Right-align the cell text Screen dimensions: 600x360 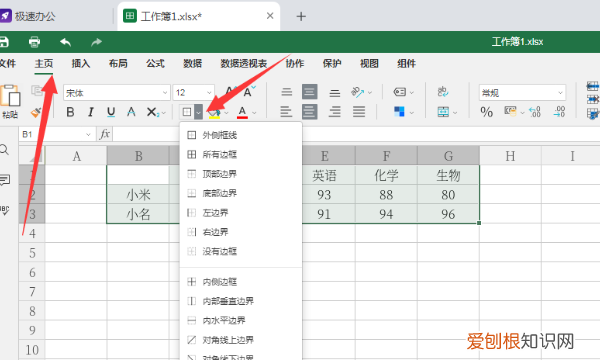[335, 112]
